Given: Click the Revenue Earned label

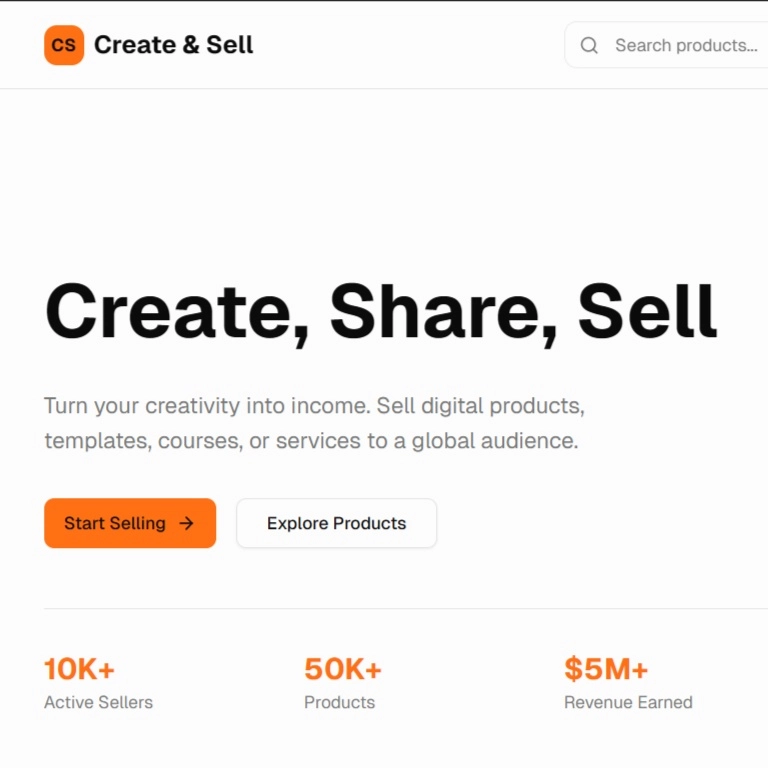Looking at the screenshot, I should click(x=628, y=702).
